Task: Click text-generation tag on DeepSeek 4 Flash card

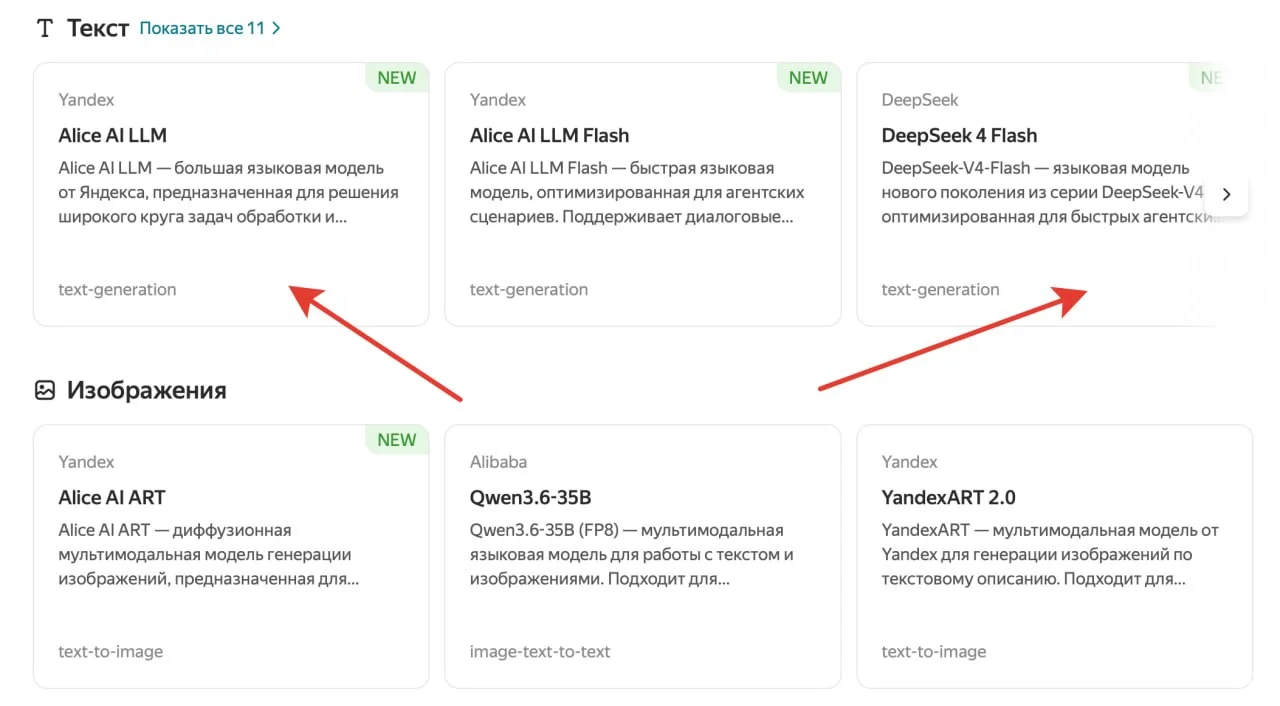Action: [x=941, y=290]
